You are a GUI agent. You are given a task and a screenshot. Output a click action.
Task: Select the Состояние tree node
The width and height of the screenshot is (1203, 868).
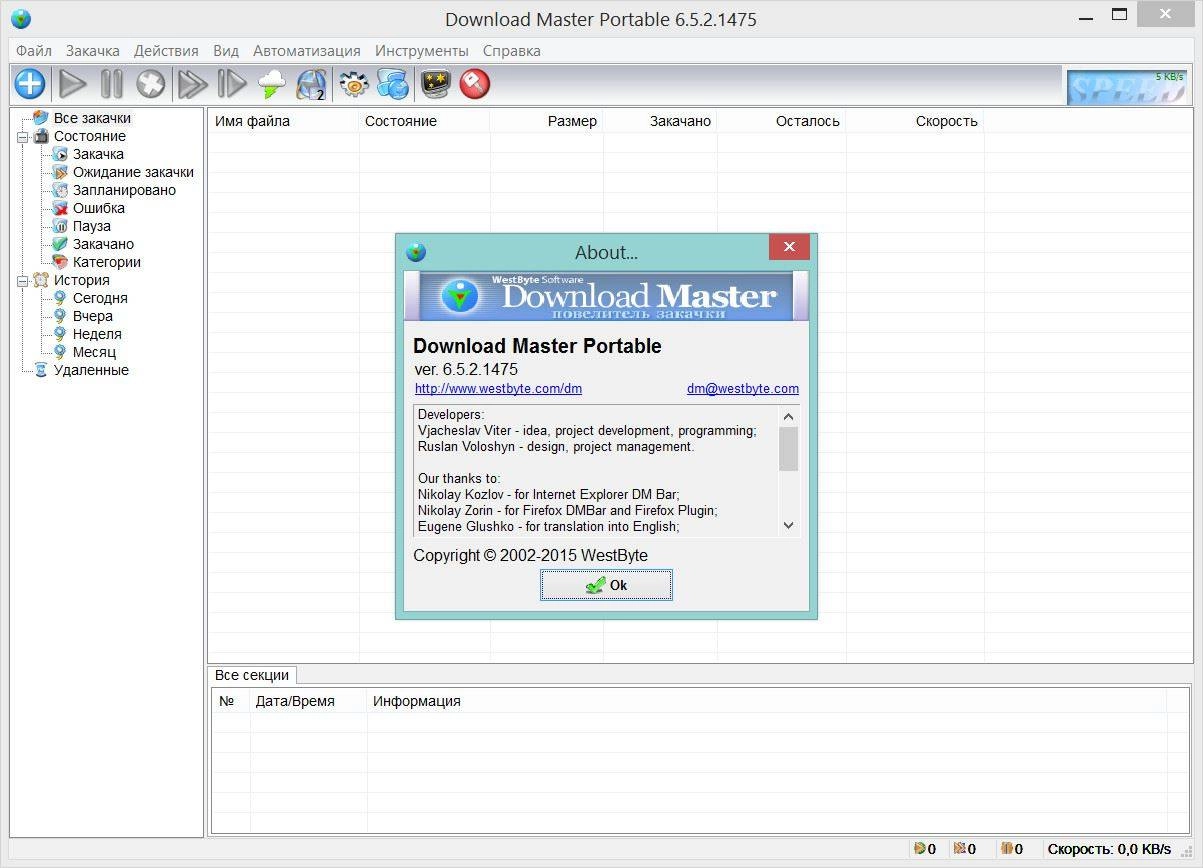90,136
